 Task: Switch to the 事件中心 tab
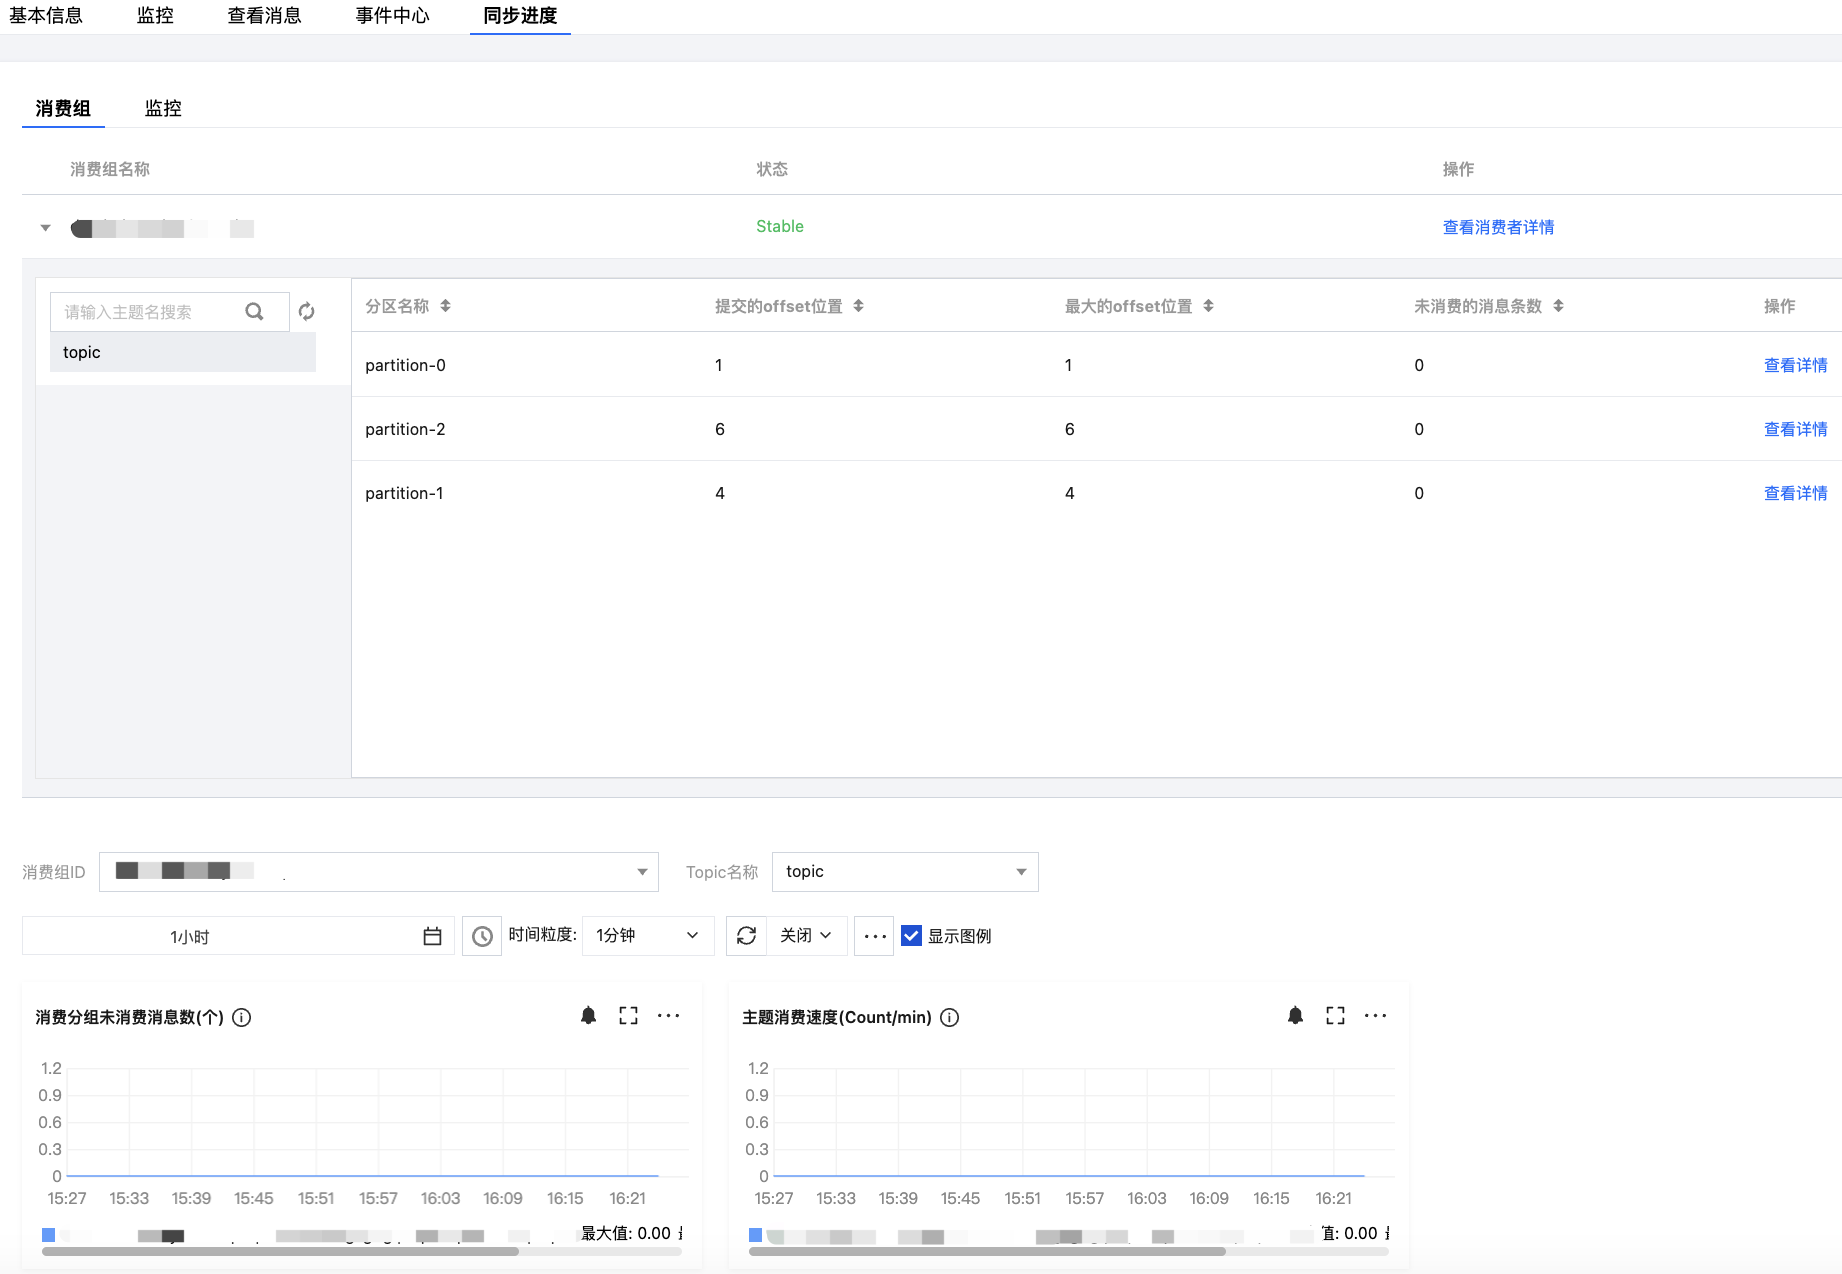point(392,16)
